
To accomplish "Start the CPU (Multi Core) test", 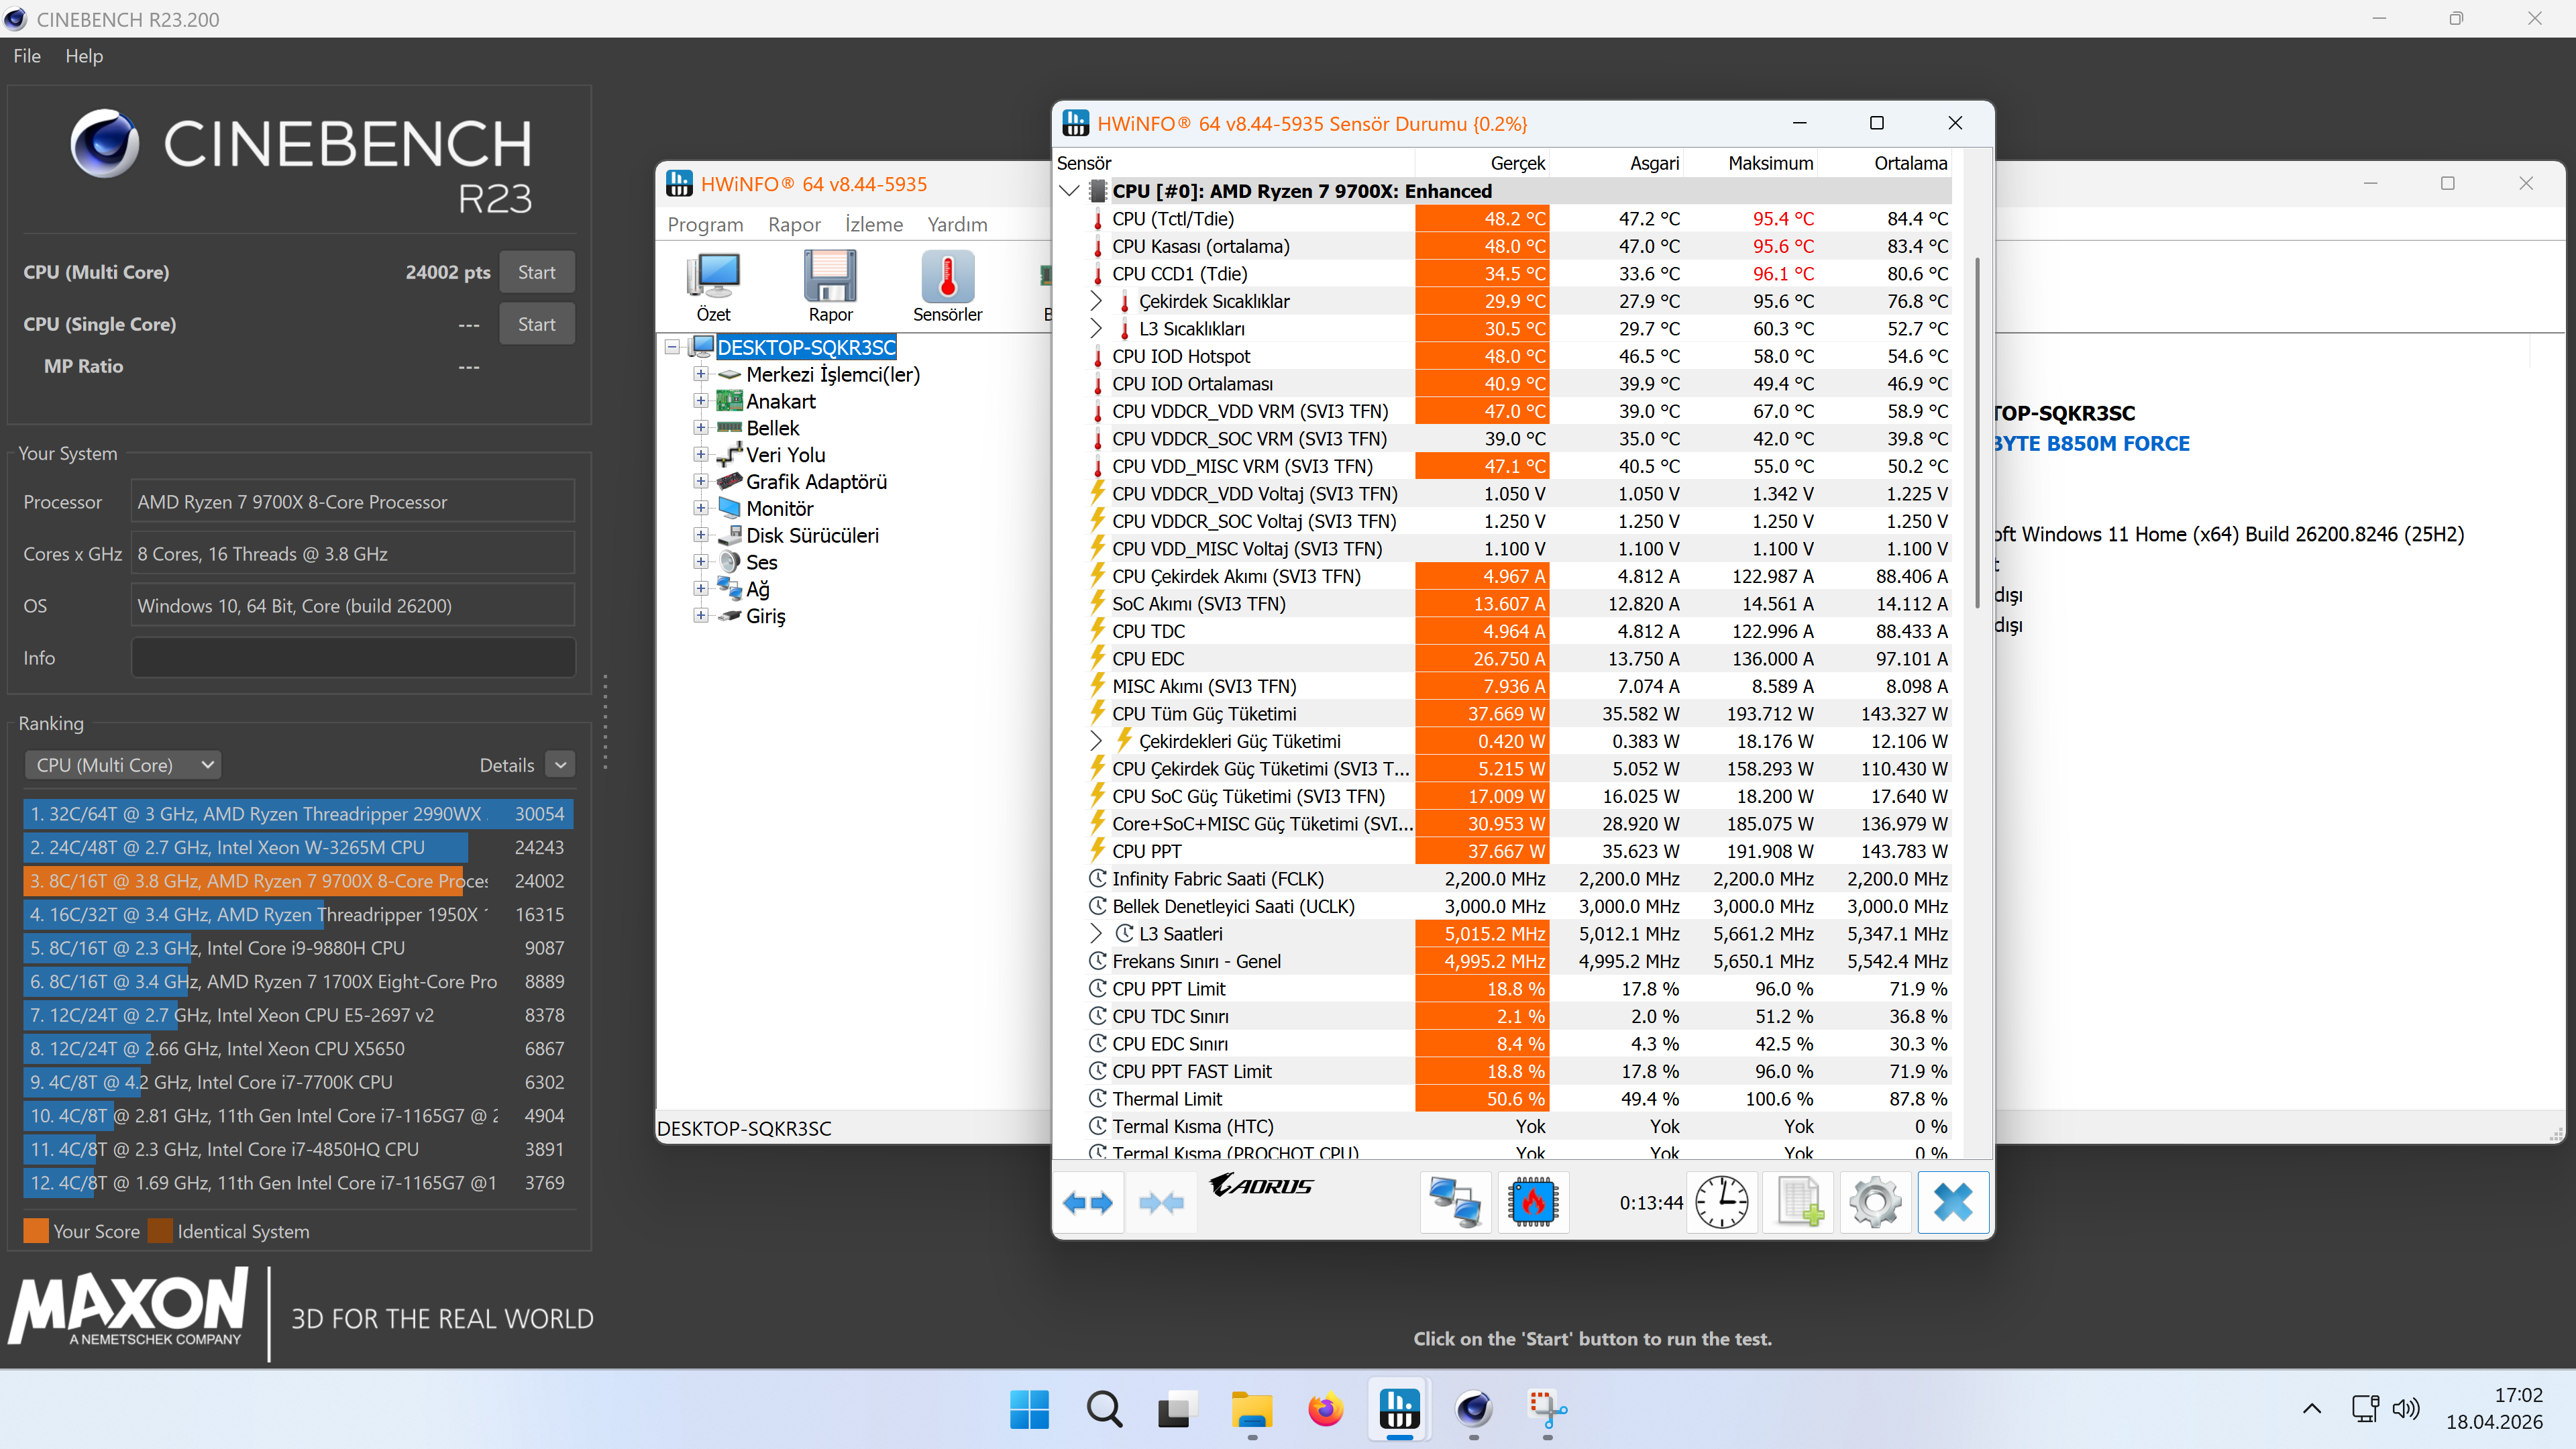I will pos(537,272).
